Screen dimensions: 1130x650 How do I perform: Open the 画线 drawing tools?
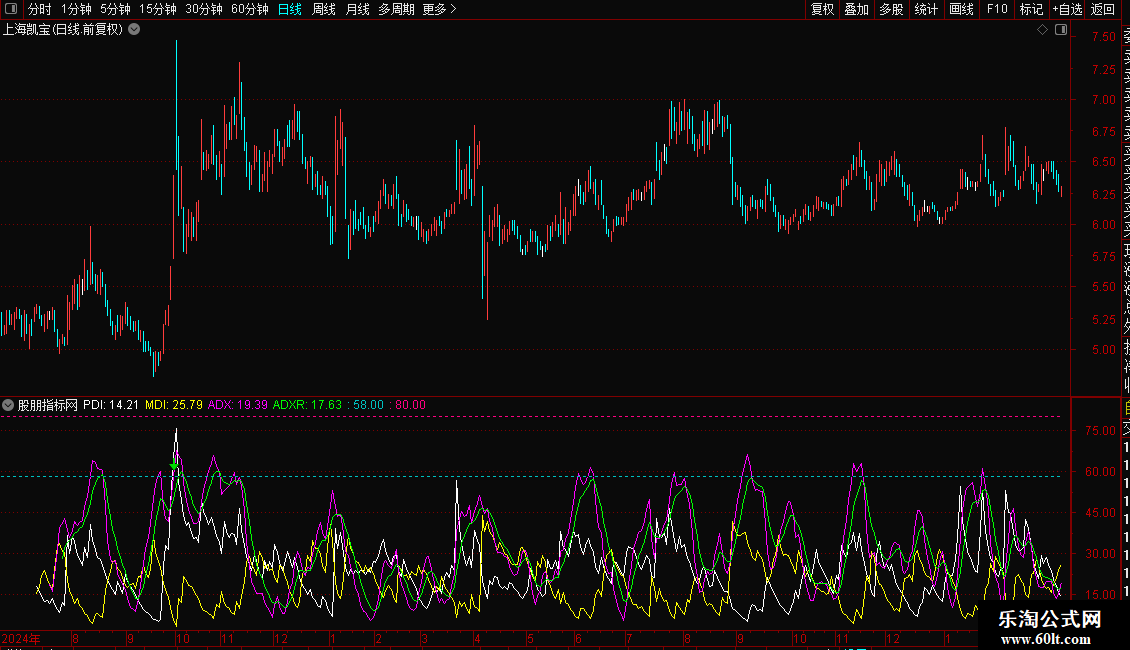click(961, 9)
